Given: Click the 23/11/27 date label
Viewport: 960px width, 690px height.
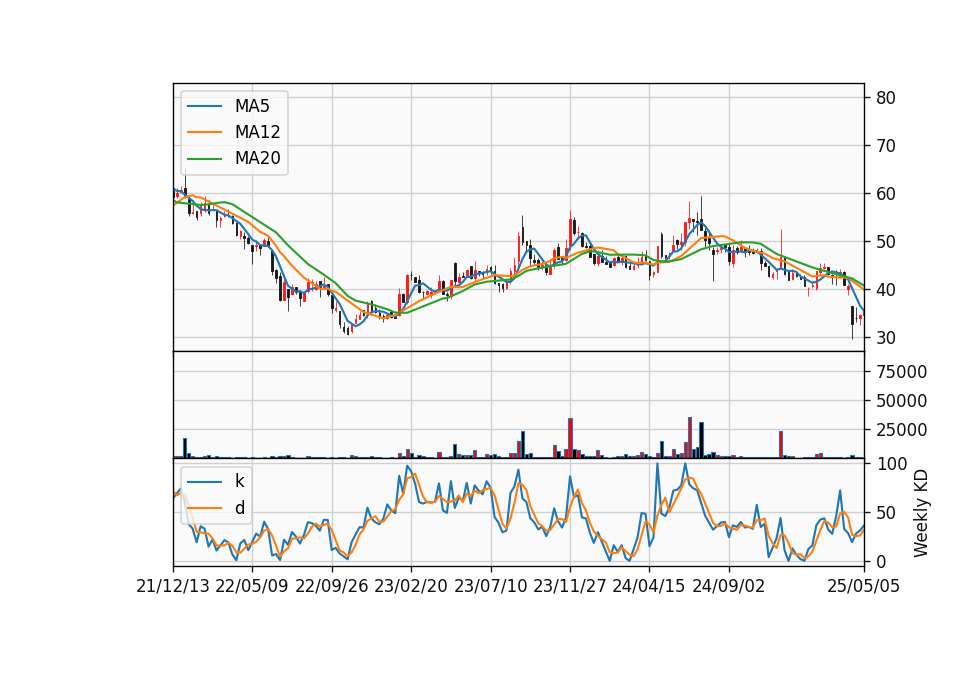Looking at the screenshot, I should [570, 586].
